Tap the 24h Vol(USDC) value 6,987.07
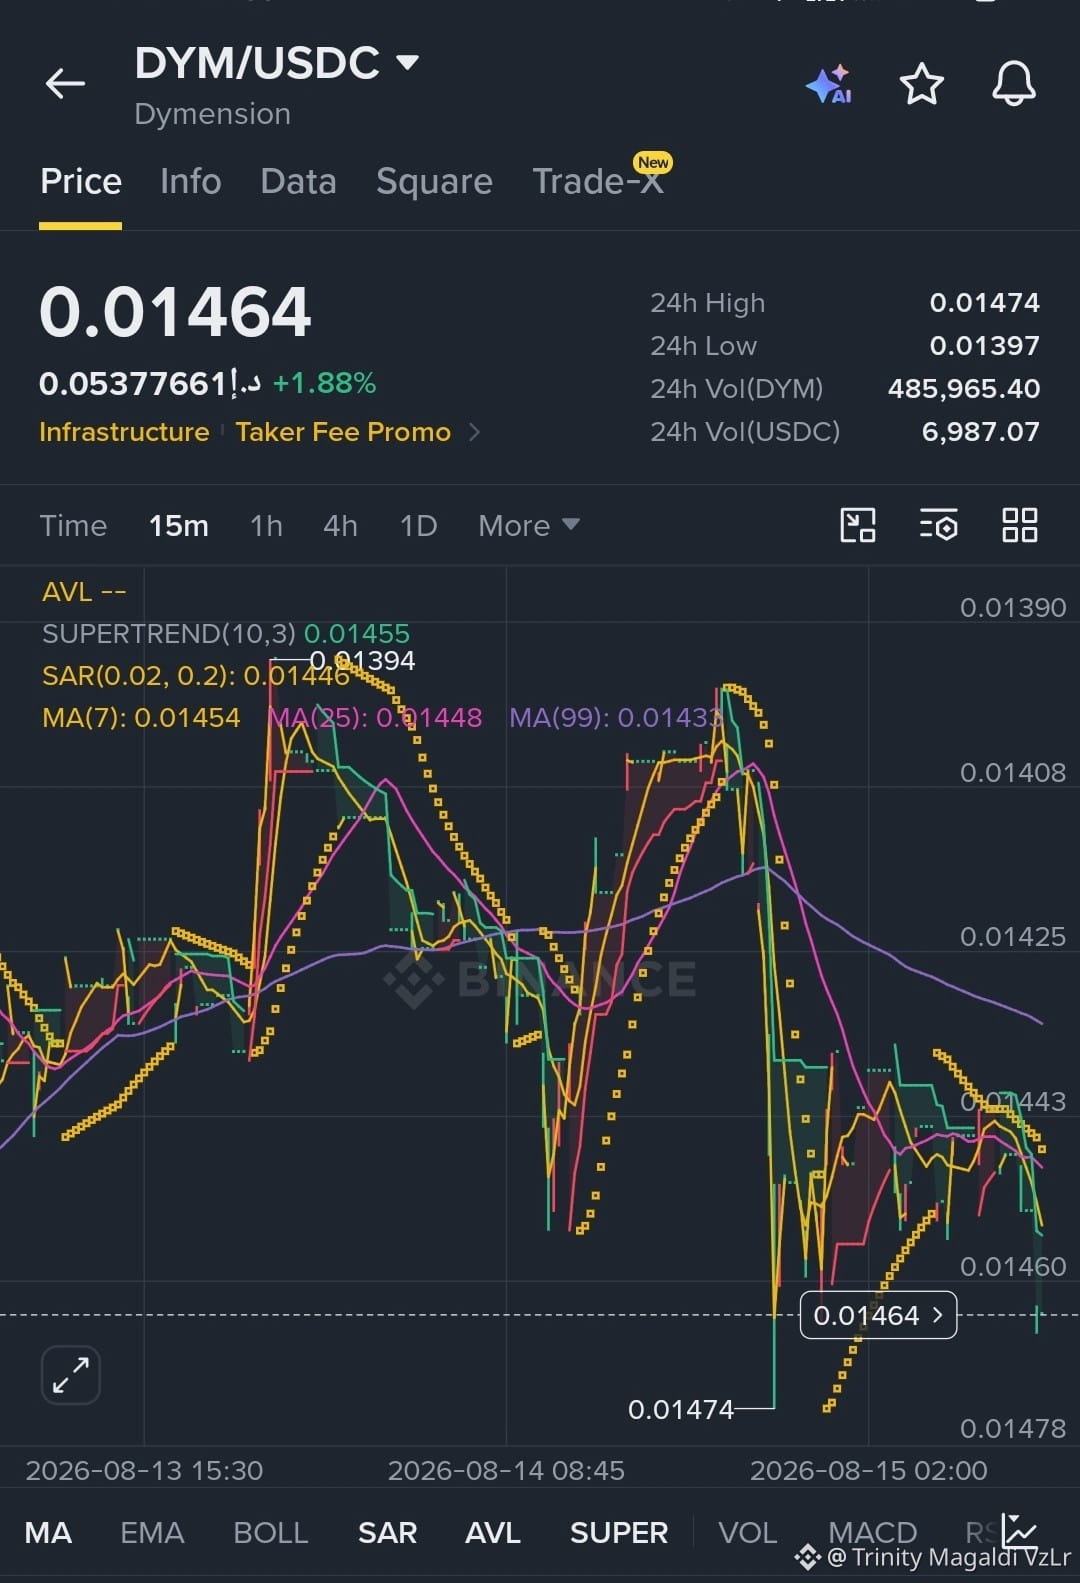 [x=980, y=431]
